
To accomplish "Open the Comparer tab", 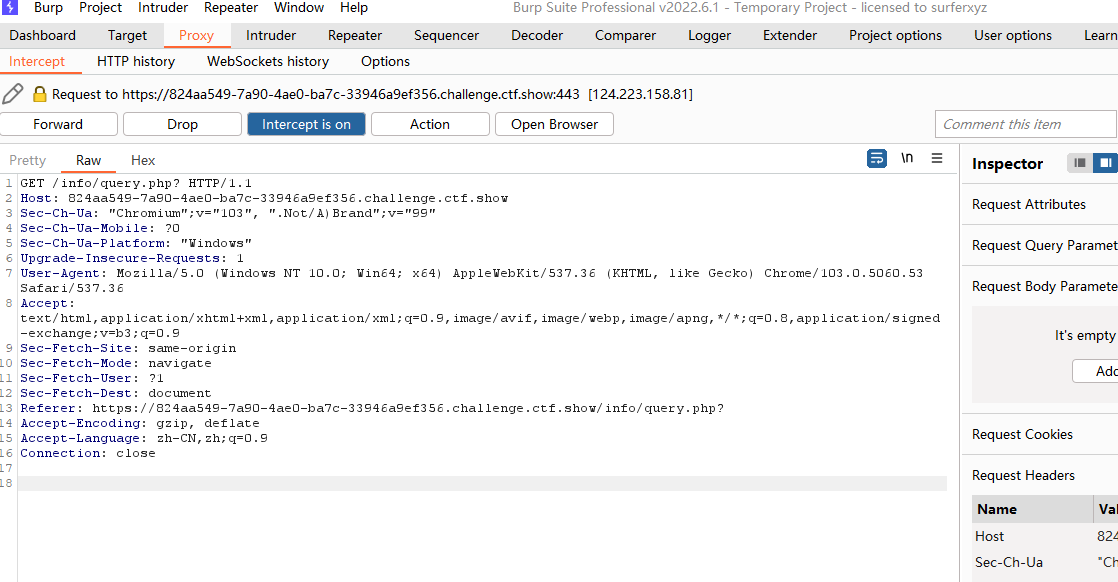I will [625, 36].
